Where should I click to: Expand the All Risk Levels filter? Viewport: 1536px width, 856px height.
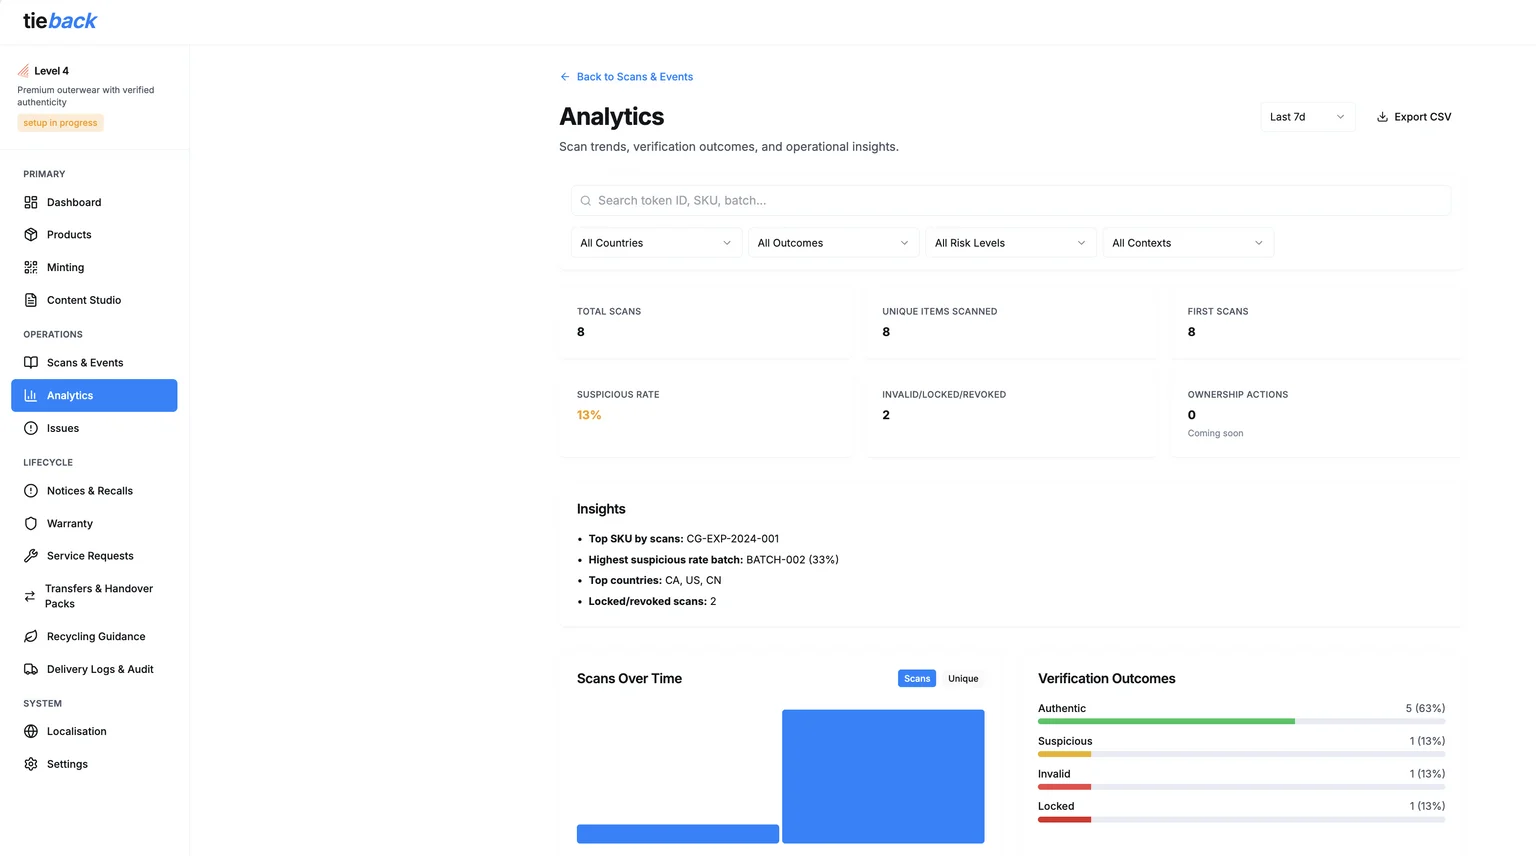click(1009, 242)
